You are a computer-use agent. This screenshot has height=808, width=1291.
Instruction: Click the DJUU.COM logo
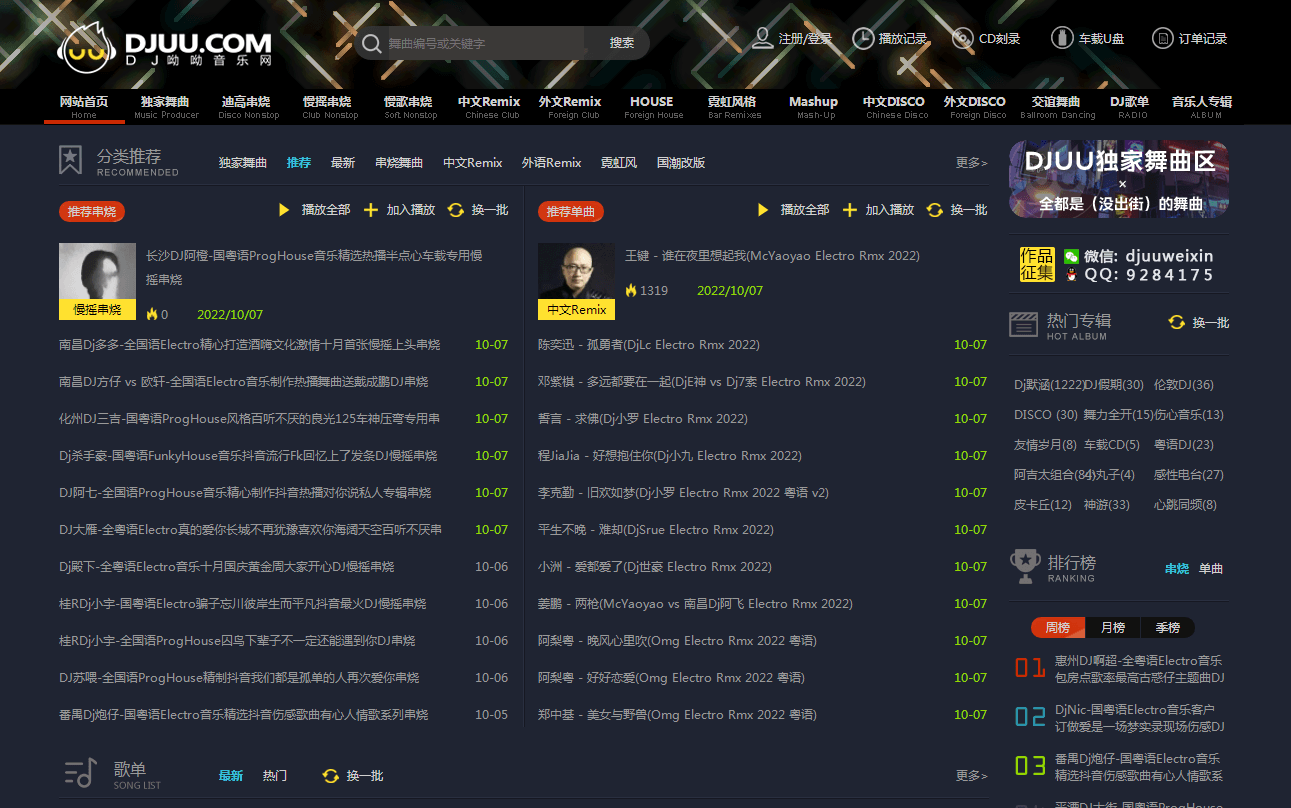pos(165,46)
